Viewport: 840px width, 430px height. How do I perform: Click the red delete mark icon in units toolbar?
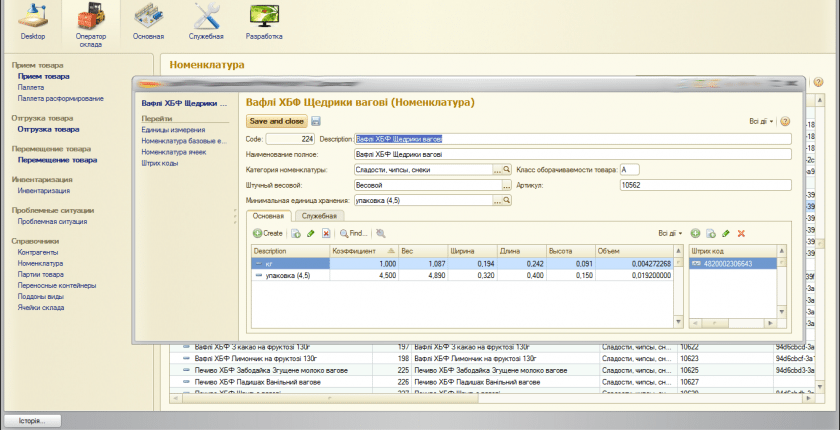click(x=326, y=233)
